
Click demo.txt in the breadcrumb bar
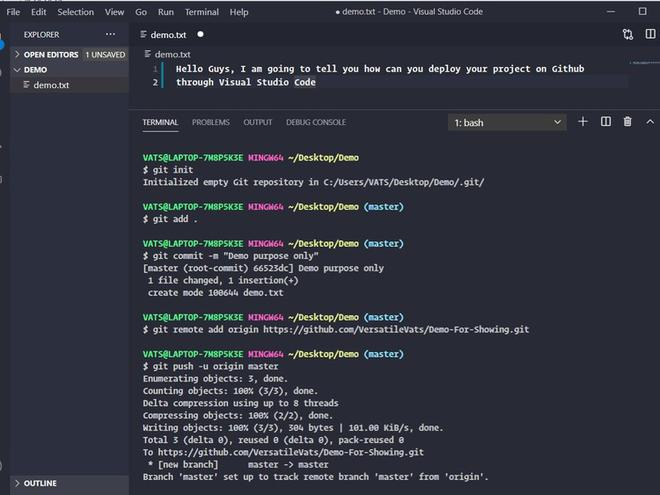[x=172, y=54]
